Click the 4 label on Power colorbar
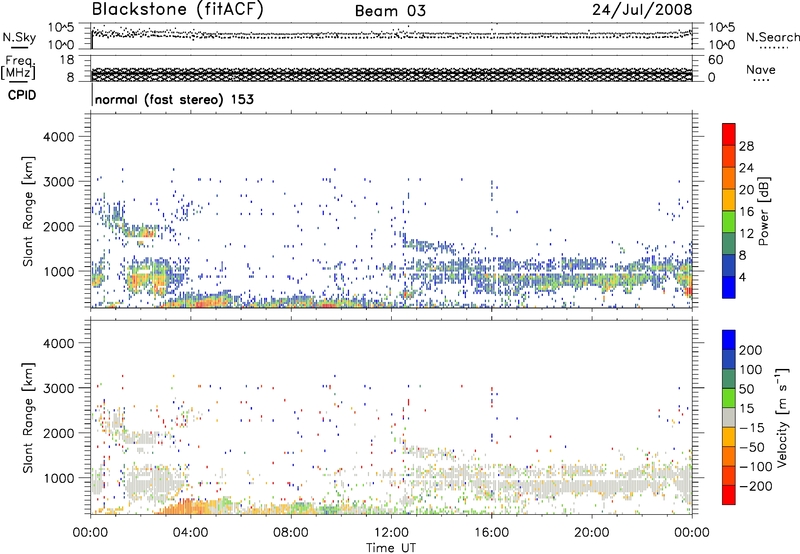The height and width of the screenshot is (554, 800). [x=742, y=277]
